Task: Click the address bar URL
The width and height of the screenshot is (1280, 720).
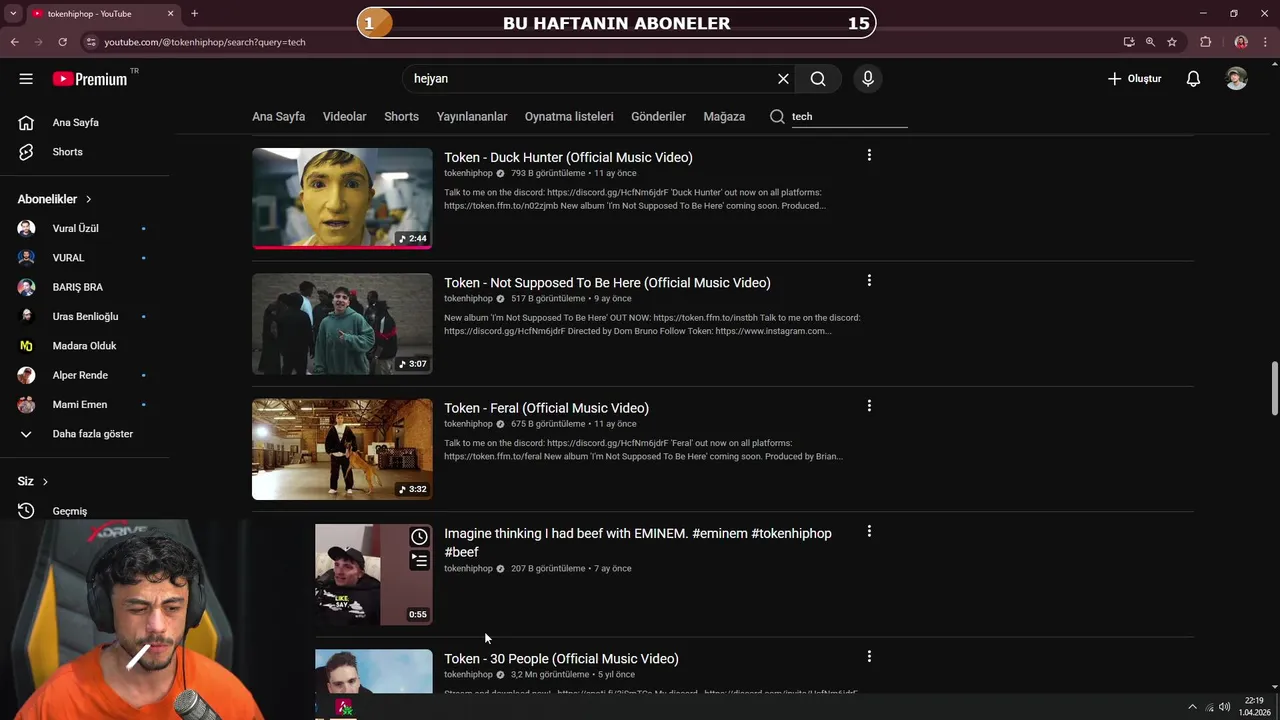Action: pos(205,42)
